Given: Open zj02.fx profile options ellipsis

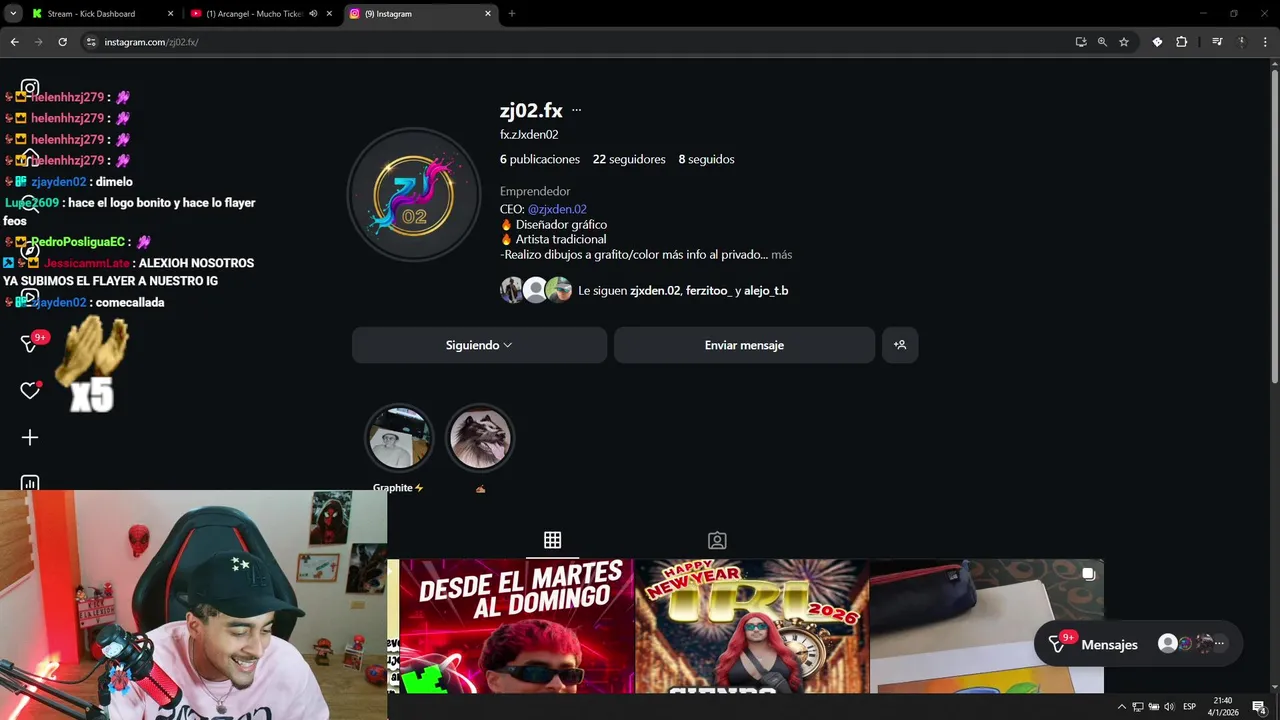Looking at the screenshot, I should 576,111.
